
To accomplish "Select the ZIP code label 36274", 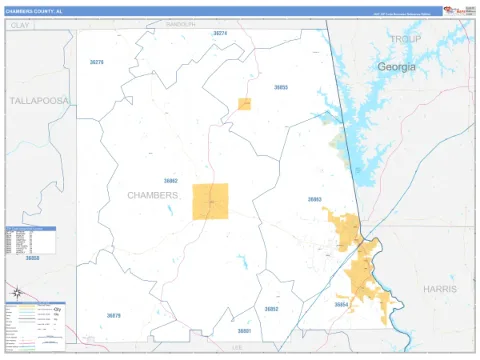I will pyautogui.click(x=220, y=33).
